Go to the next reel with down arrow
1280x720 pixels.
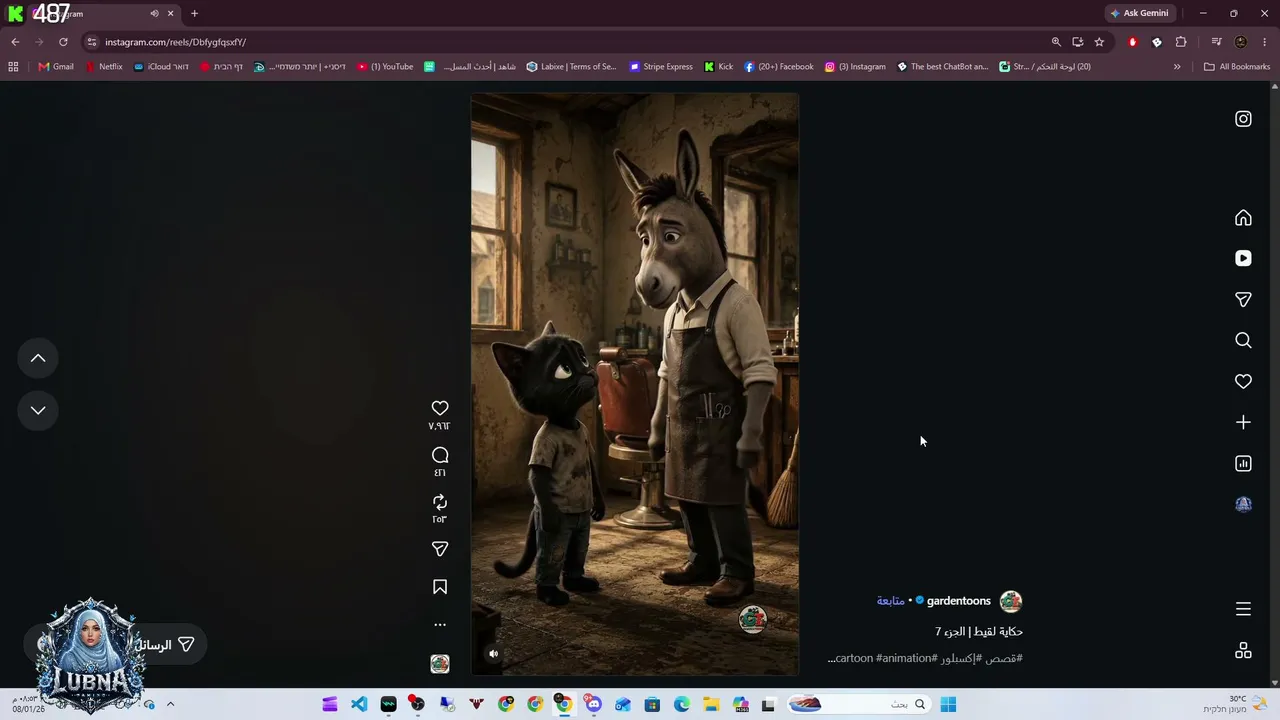coord(38,410)
